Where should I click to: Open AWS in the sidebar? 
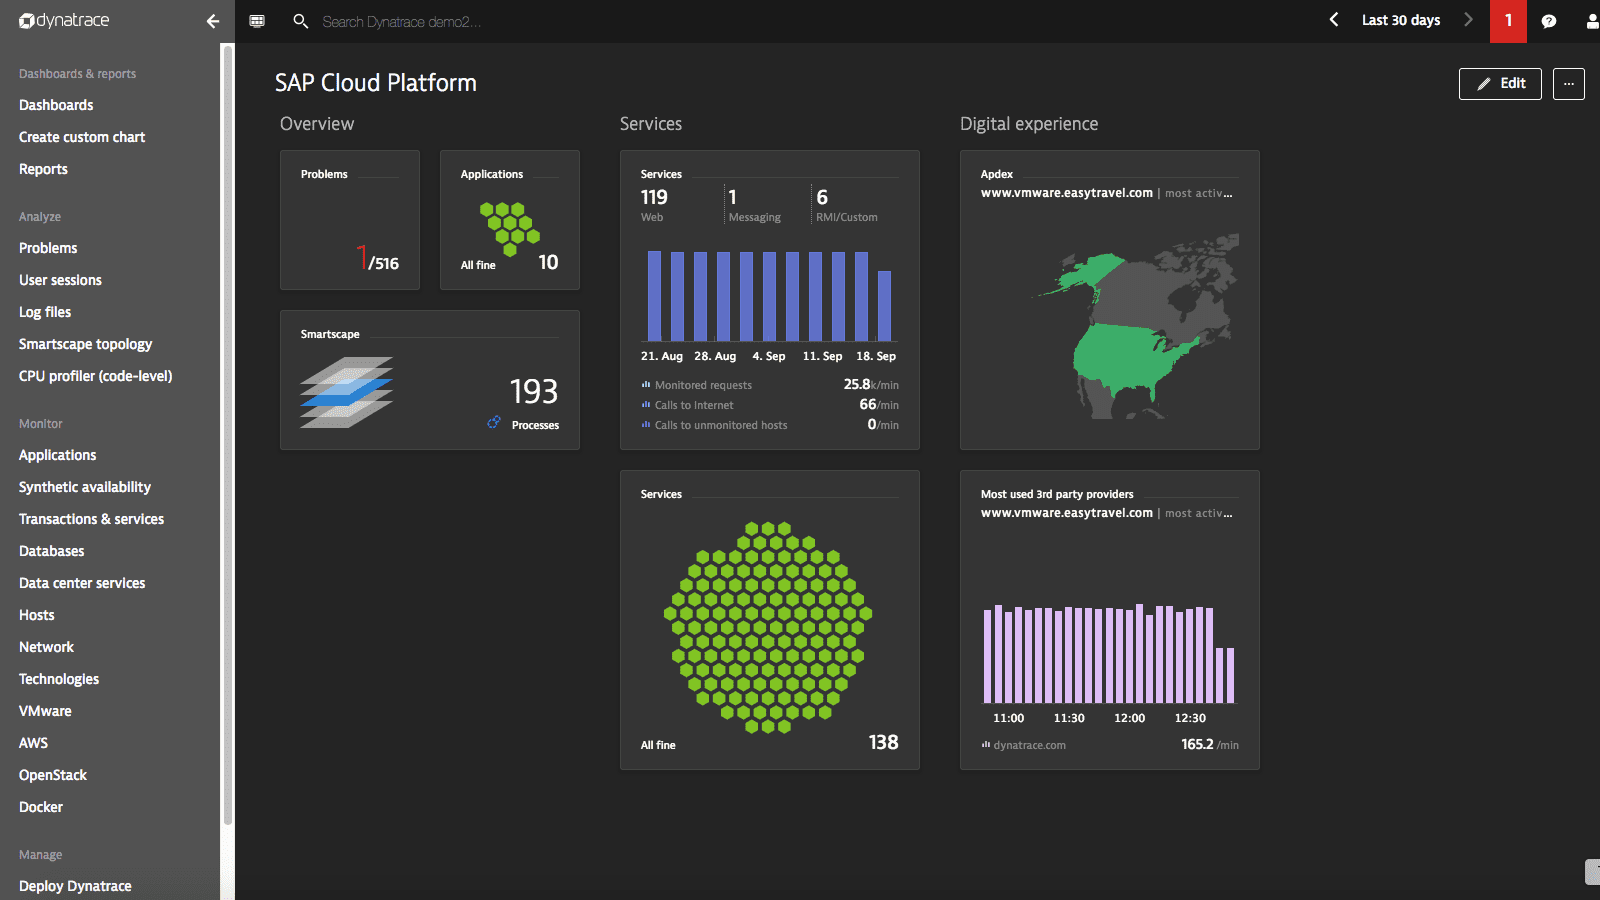(33, 743)
